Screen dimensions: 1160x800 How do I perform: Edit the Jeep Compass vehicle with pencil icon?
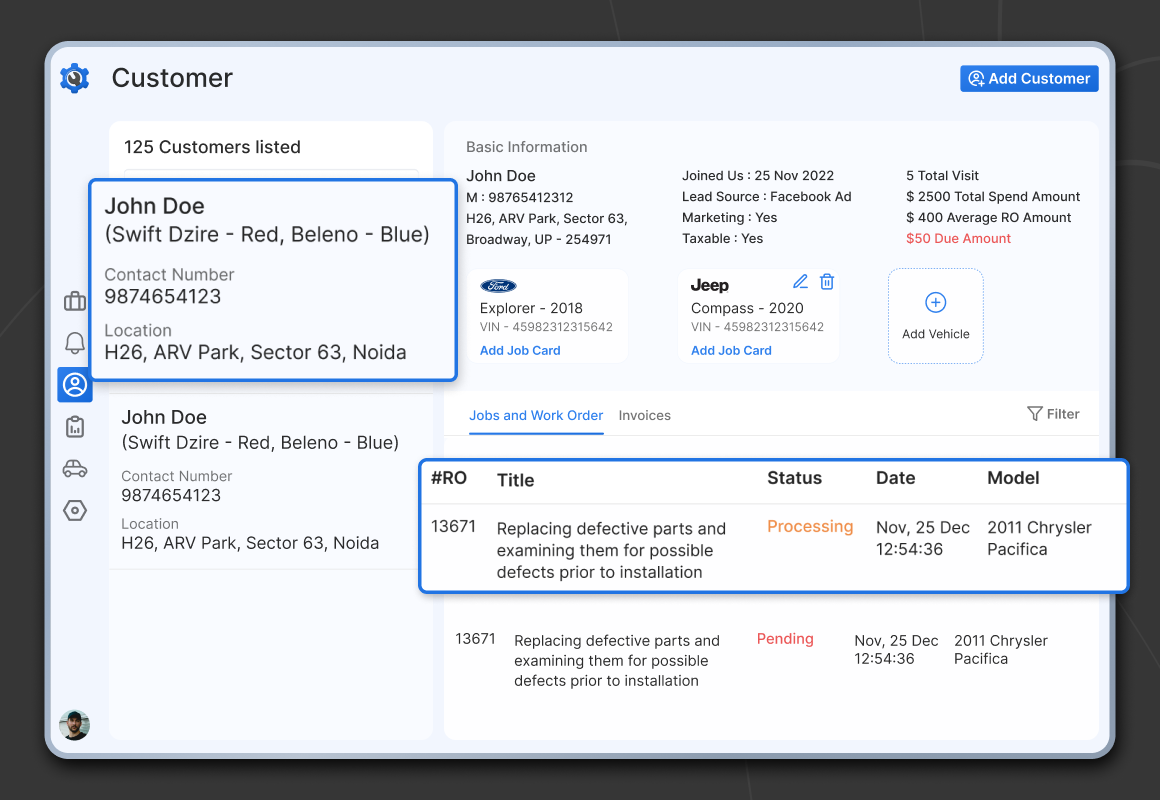[800, 282]
